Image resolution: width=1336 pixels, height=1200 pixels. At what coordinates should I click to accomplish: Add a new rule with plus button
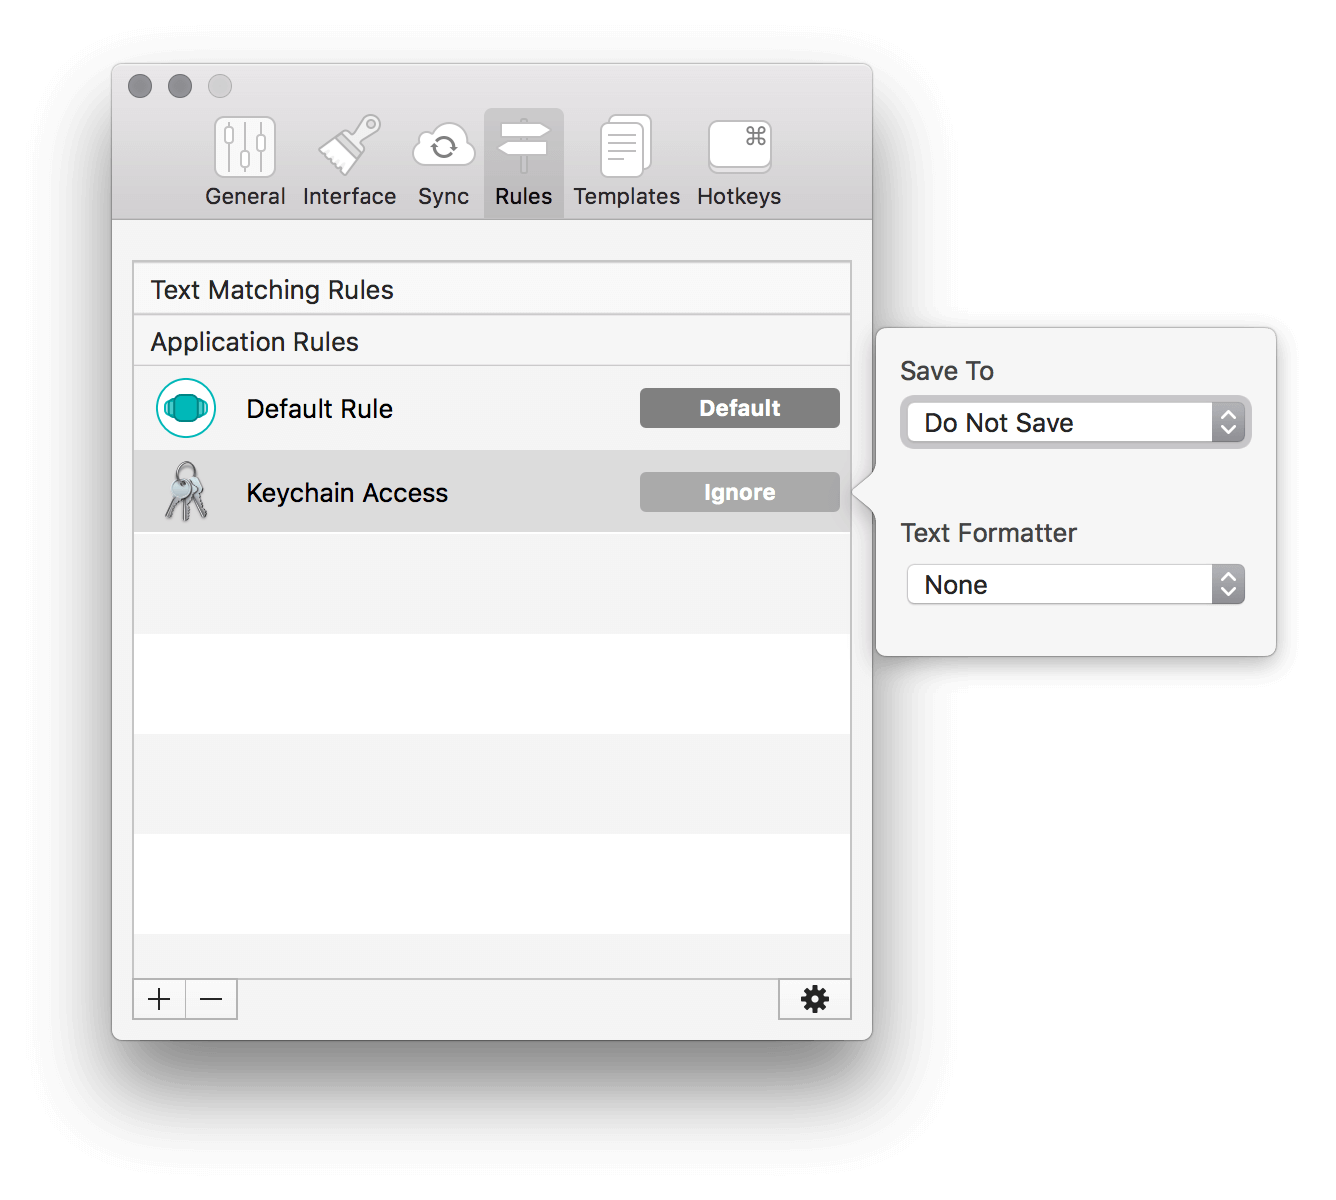coord(159,999)
